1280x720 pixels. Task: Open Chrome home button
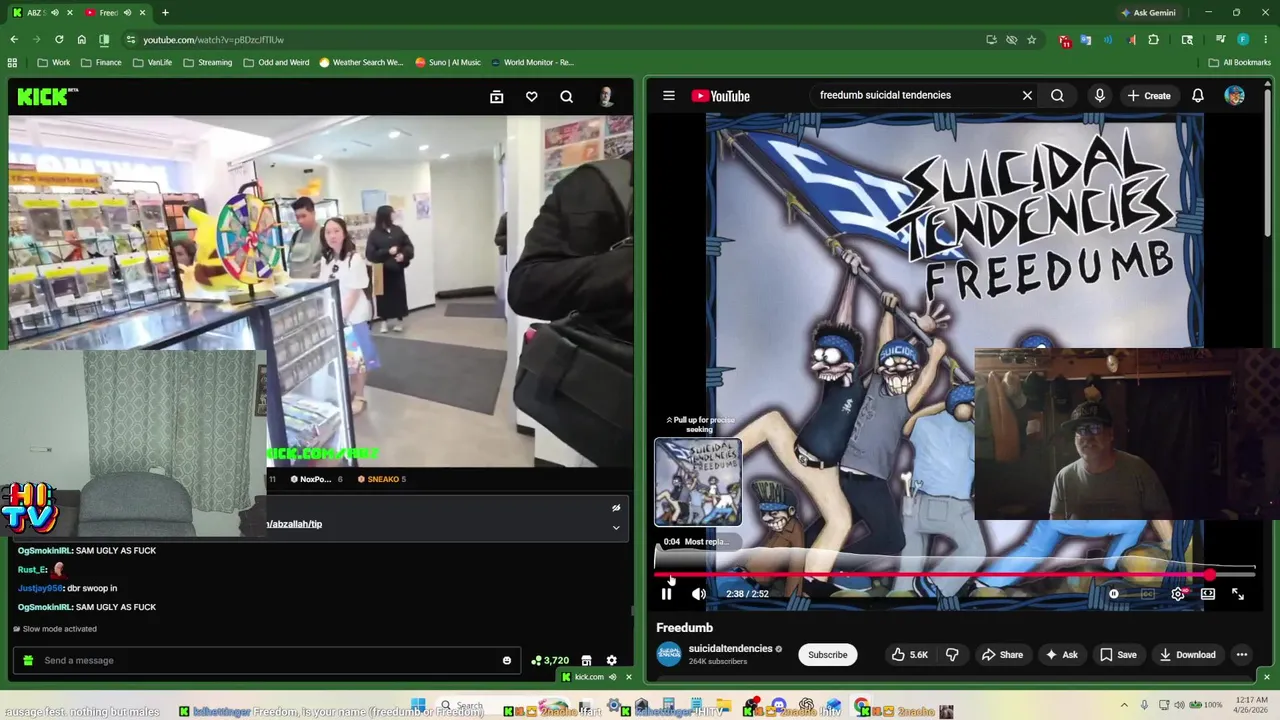(81, 40)
